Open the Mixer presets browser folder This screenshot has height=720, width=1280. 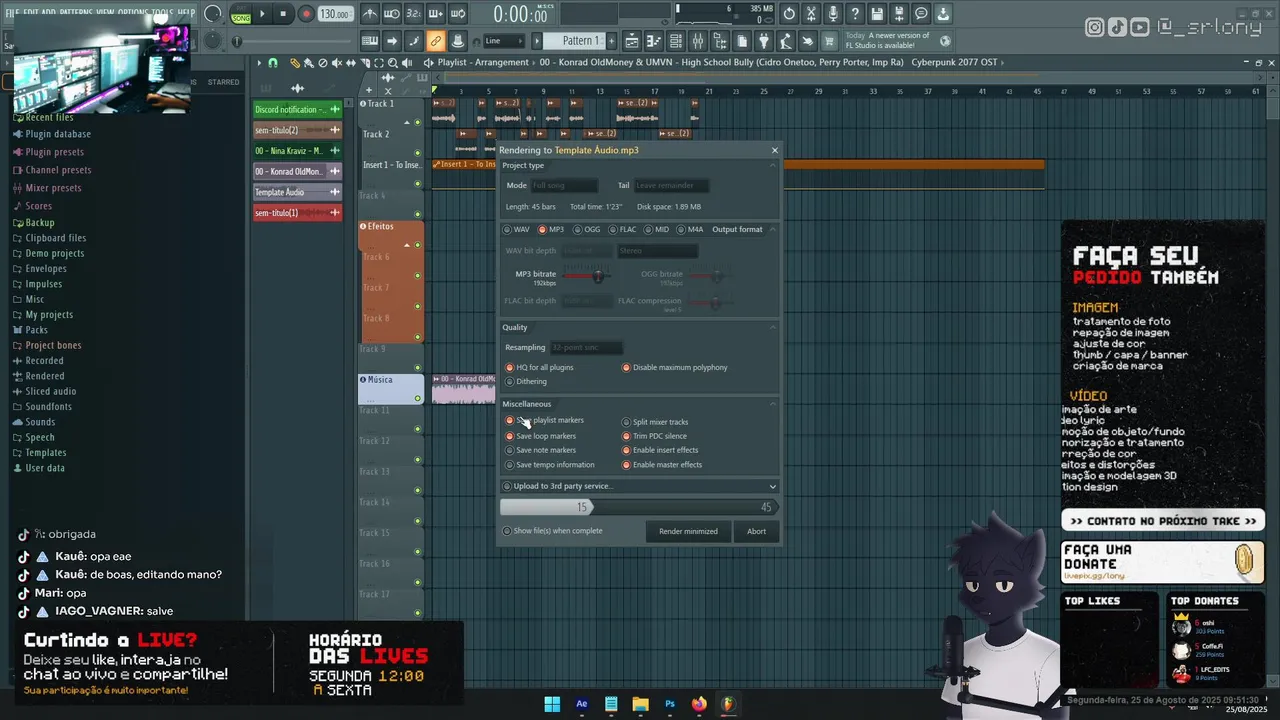click(x=53, y=188)
